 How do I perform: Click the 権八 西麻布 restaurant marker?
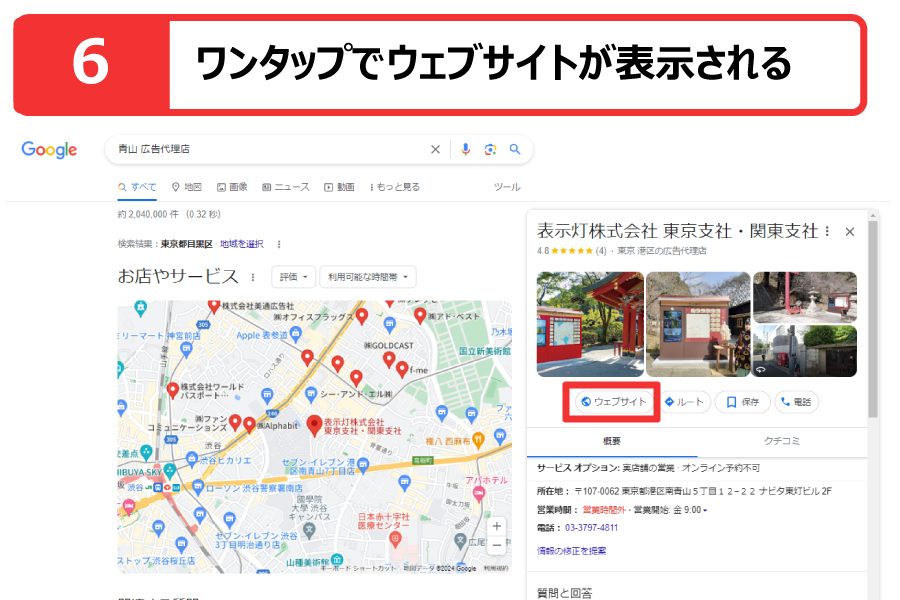(478, 440)
